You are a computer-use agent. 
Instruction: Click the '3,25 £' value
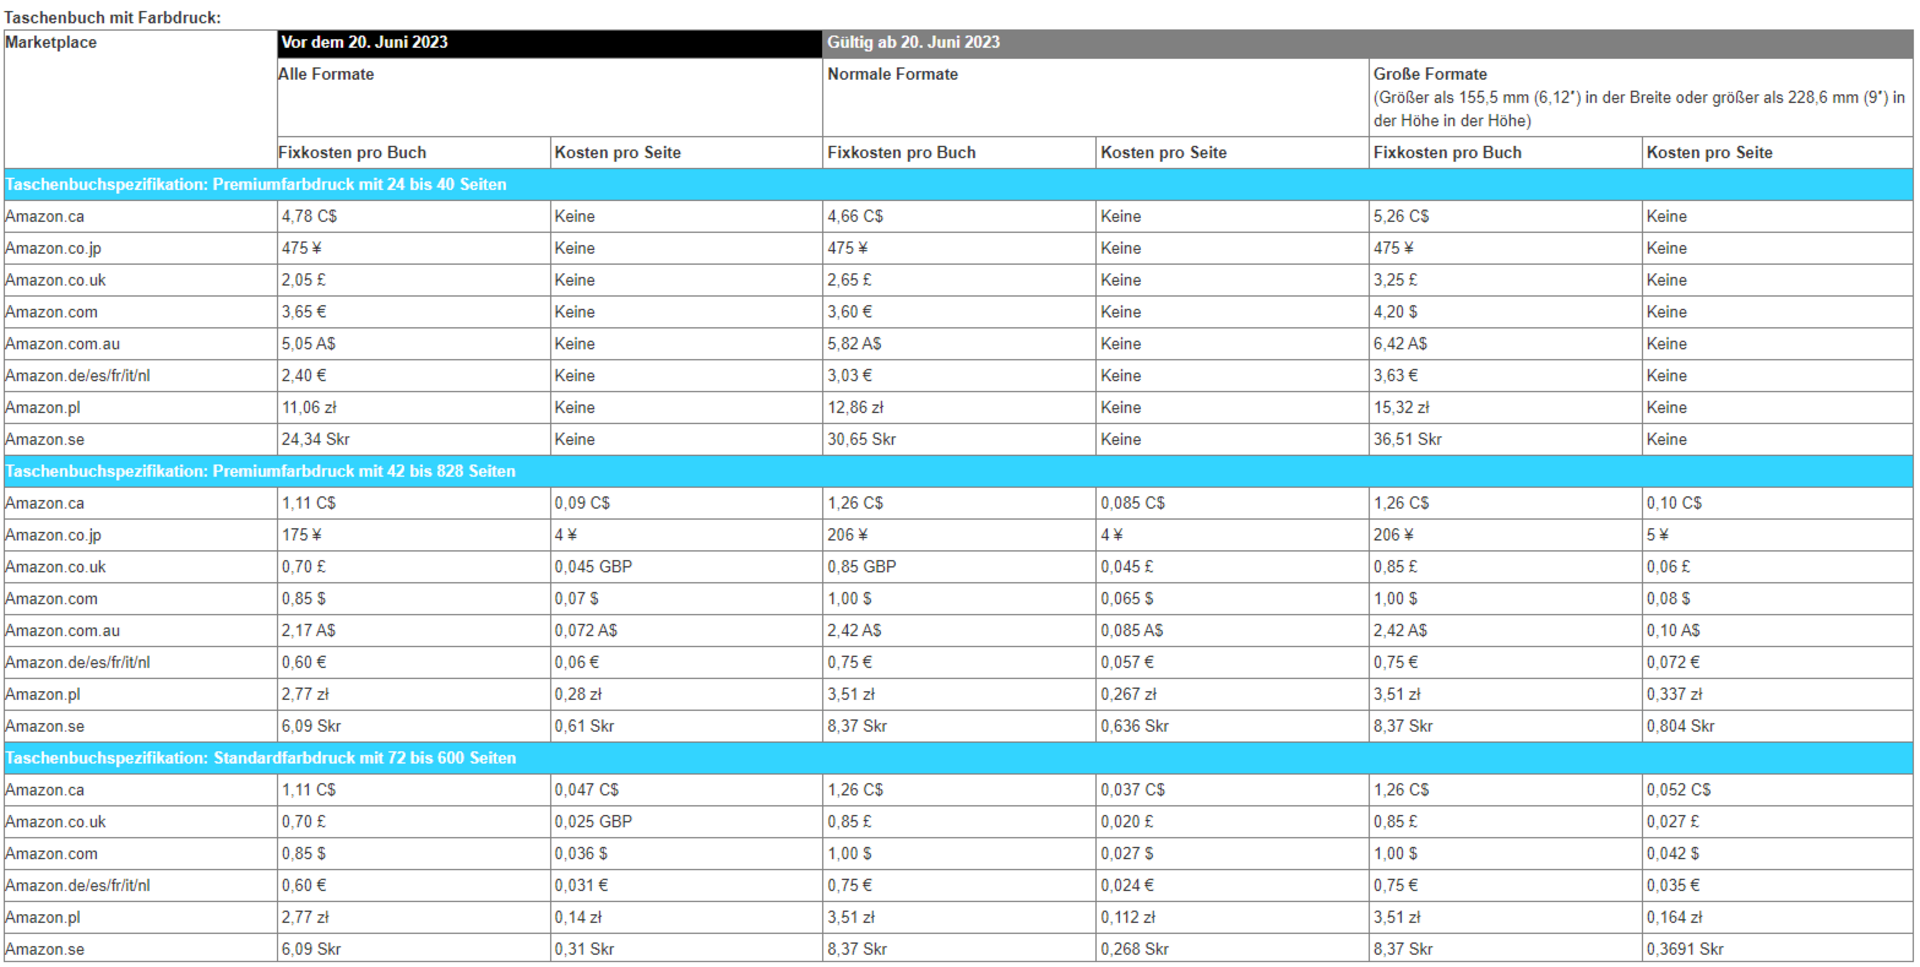pyautogui.click(x=1395, y=280)
